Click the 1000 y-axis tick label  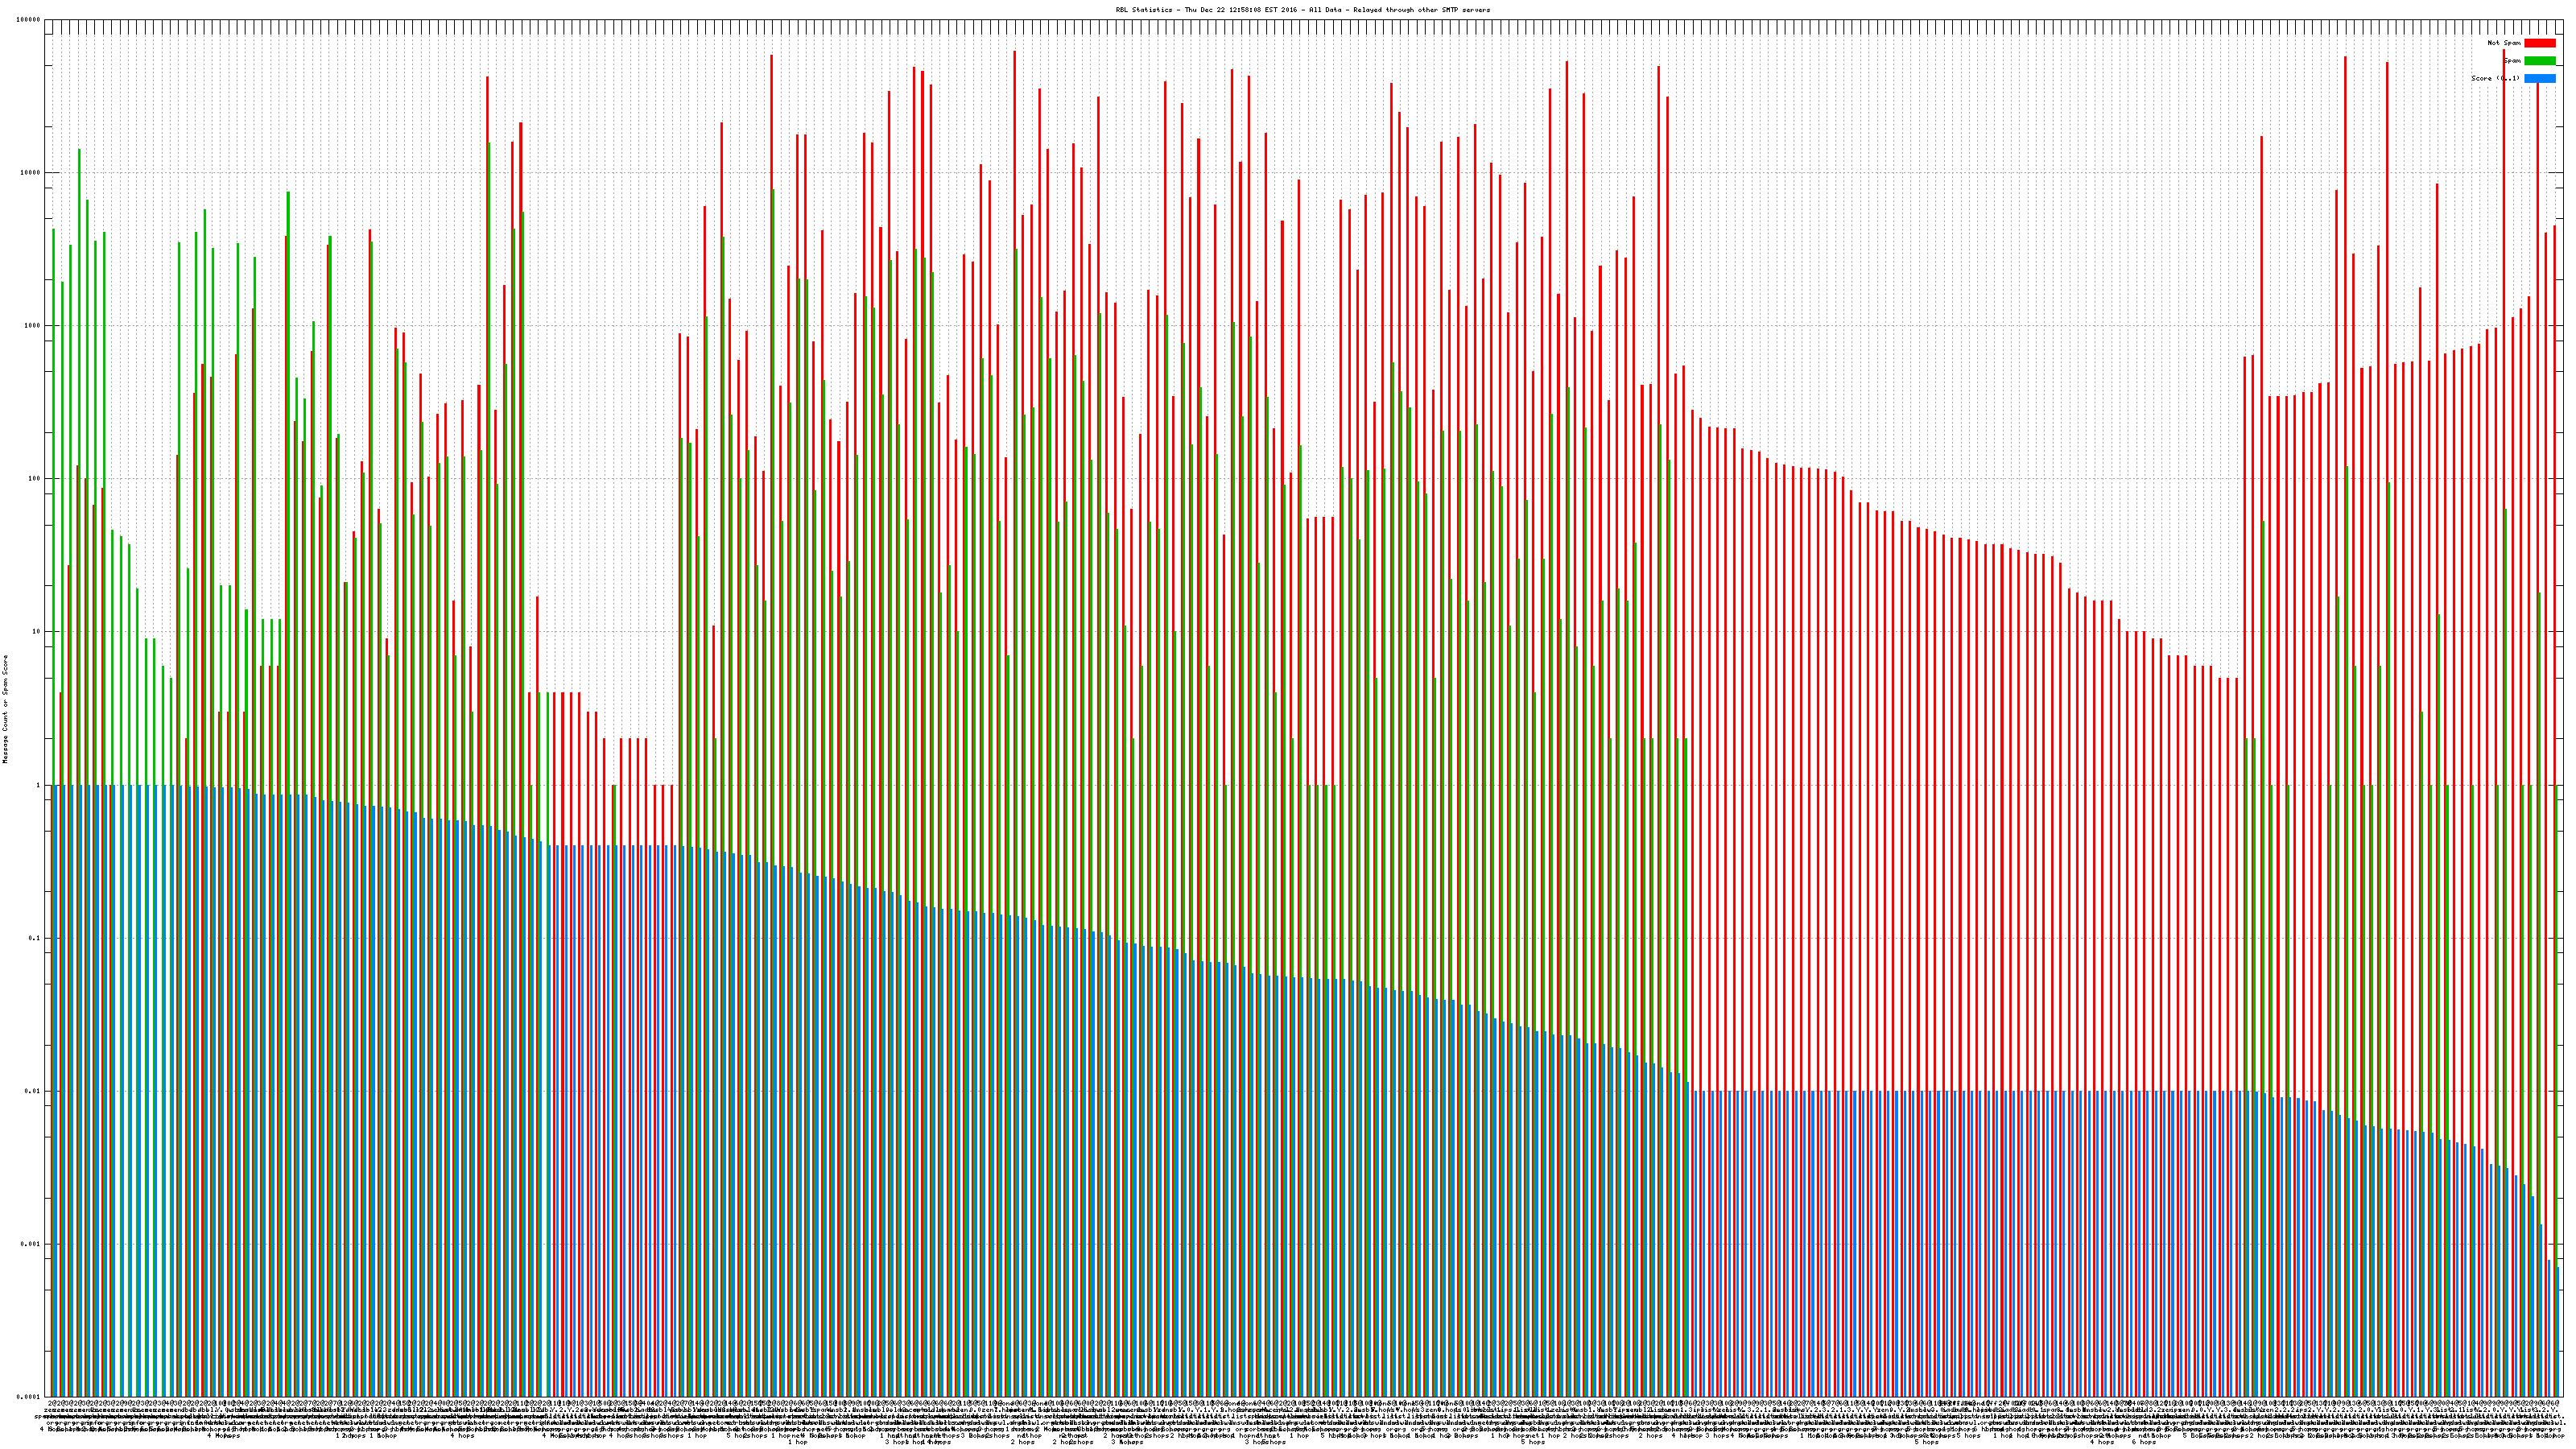tap(33, 326)
